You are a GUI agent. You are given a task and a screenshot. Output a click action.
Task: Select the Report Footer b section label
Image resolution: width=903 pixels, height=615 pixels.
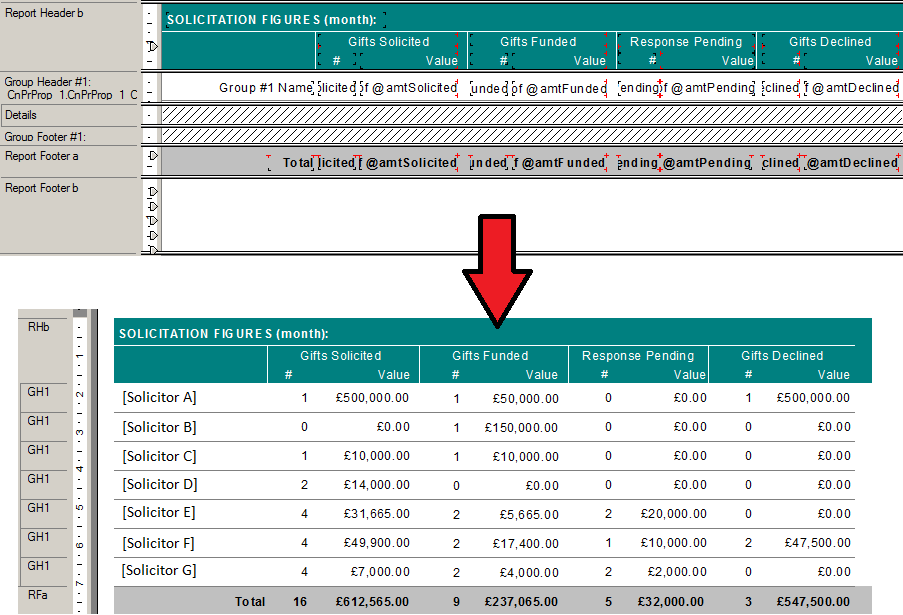41,188
